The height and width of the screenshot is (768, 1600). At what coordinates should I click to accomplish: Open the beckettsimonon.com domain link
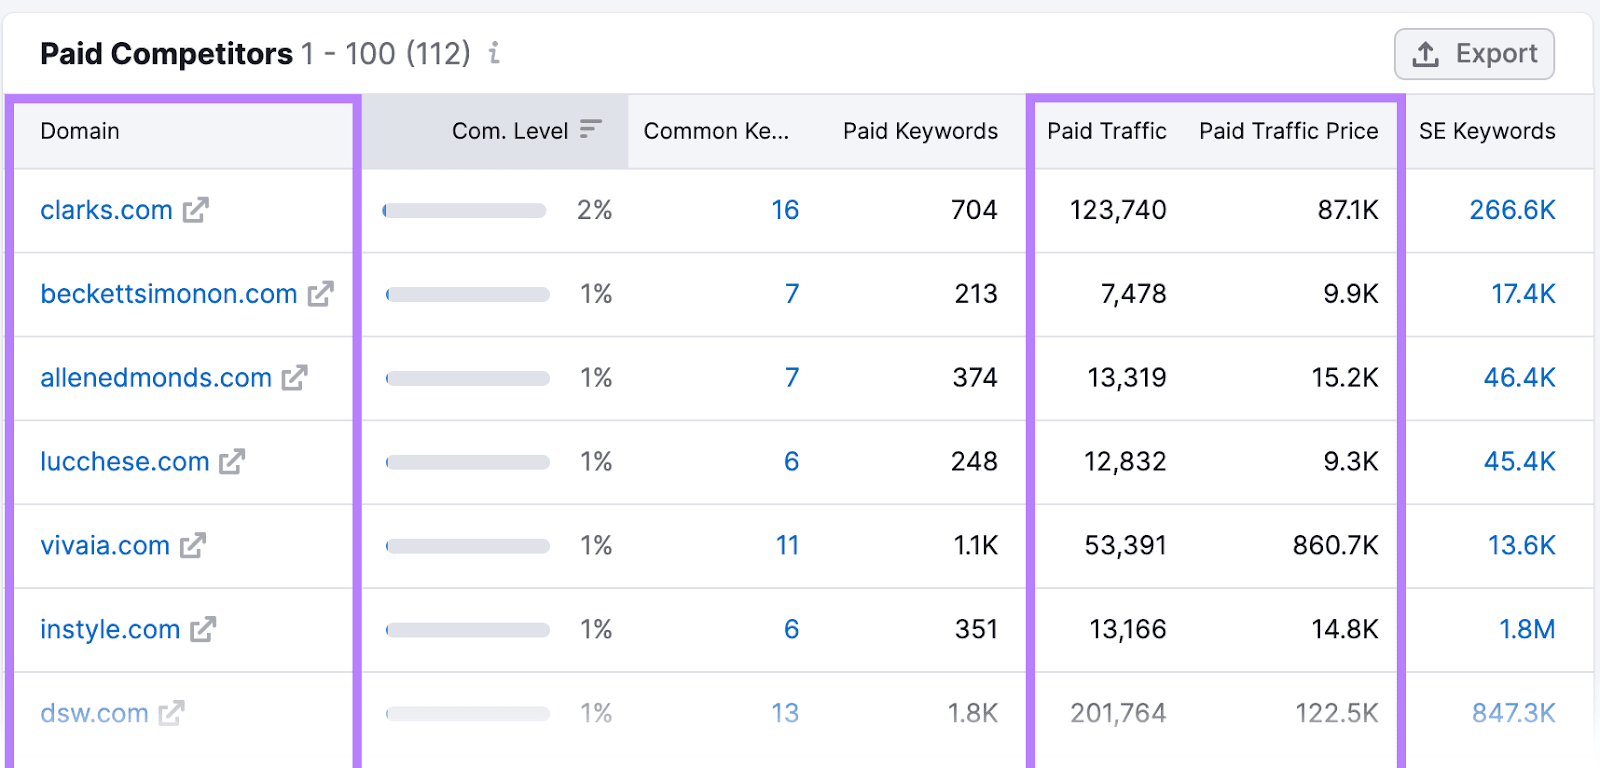(x=169, y=294)
